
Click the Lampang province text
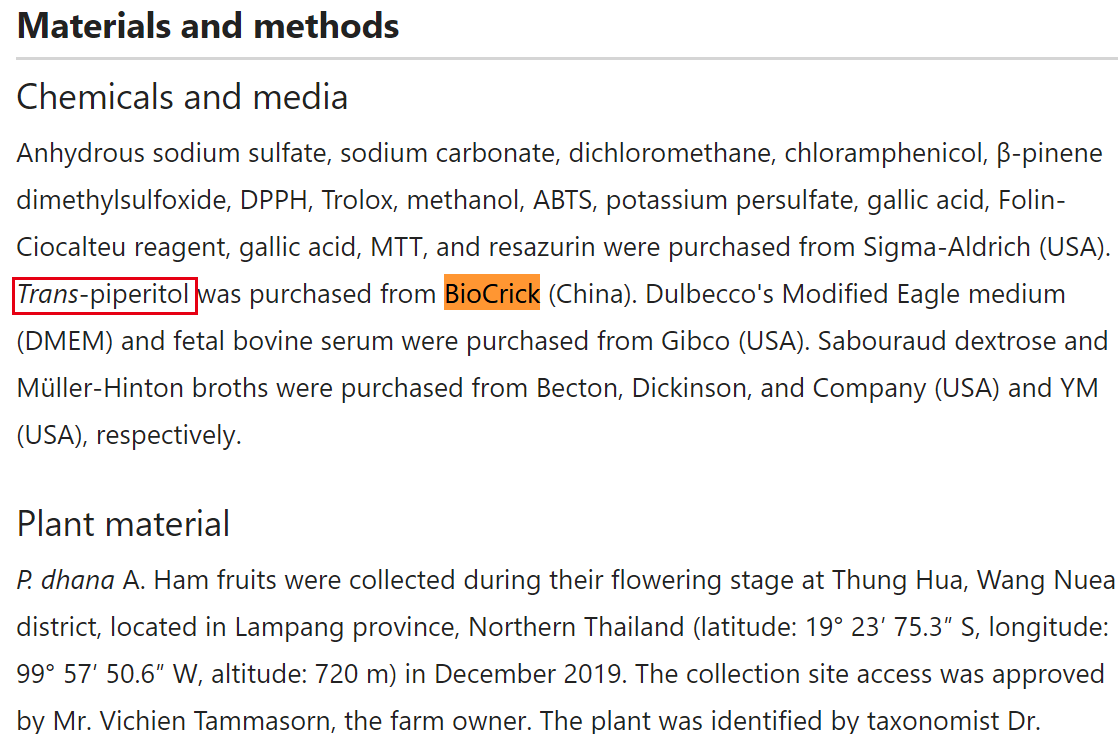(x=347, y=628)
